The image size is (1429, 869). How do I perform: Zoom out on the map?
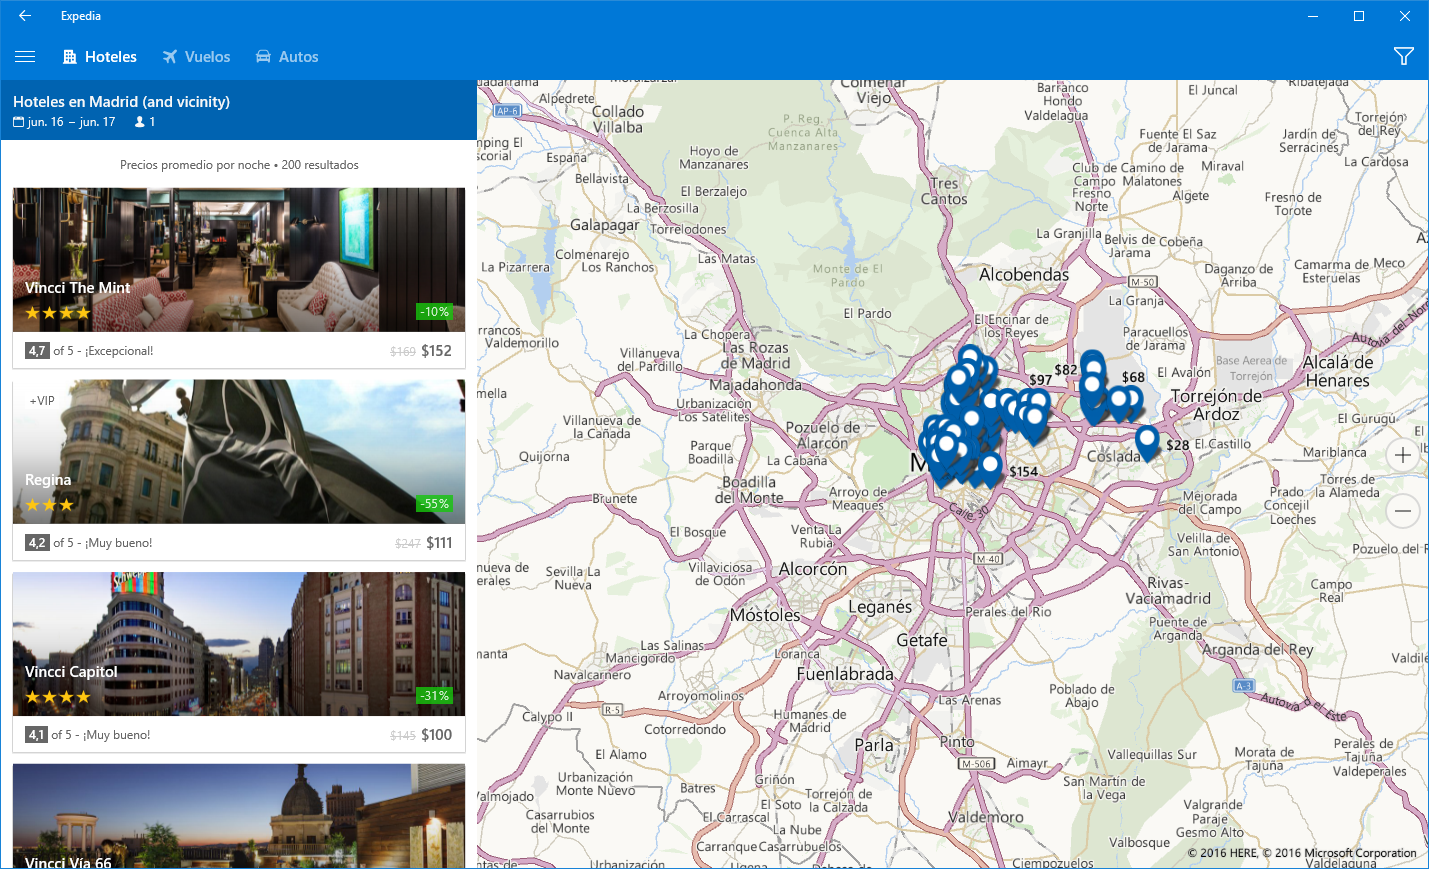point(1402,511)
